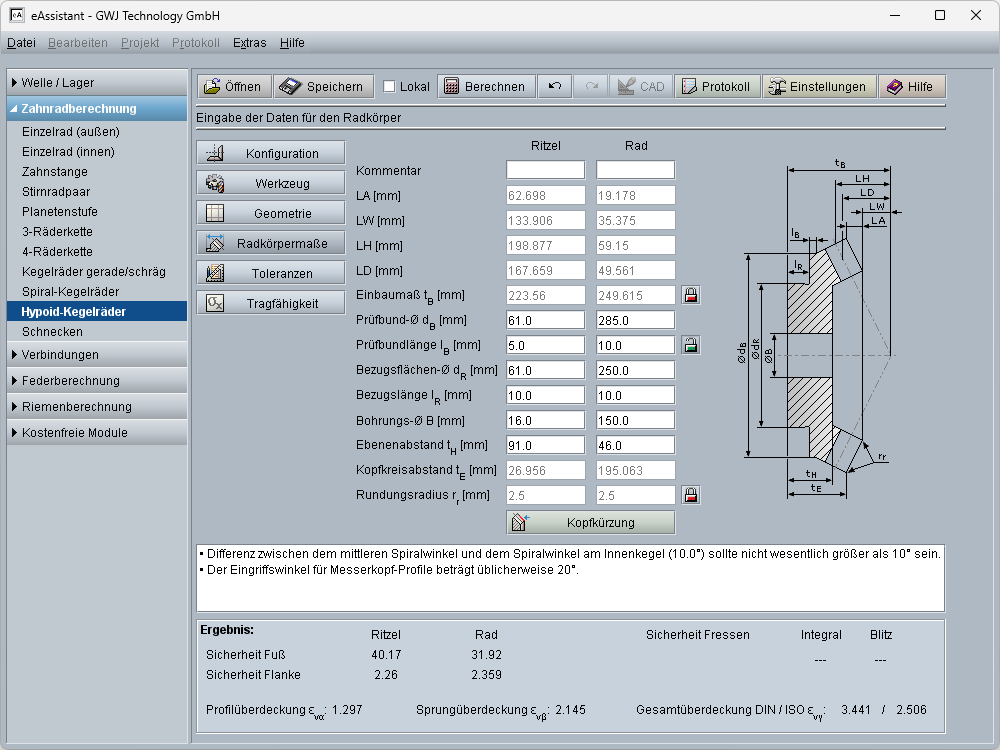Expand the Verbindungen section

[97, 355]
